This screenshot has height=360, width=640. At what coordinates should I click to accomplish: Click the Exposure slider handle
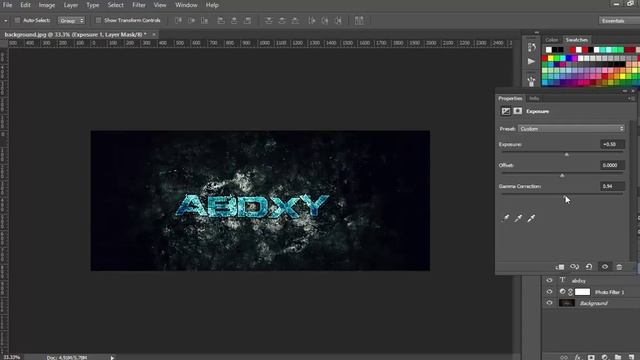point(567,155)
